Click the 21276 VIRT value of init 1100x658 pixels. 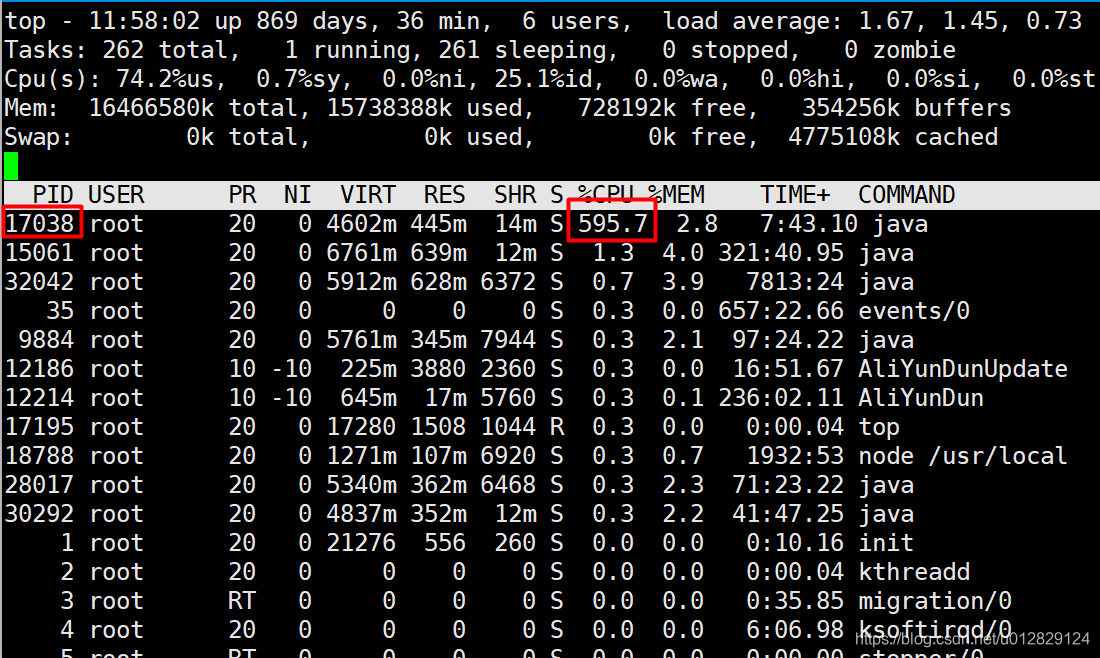tap(361, 542)
